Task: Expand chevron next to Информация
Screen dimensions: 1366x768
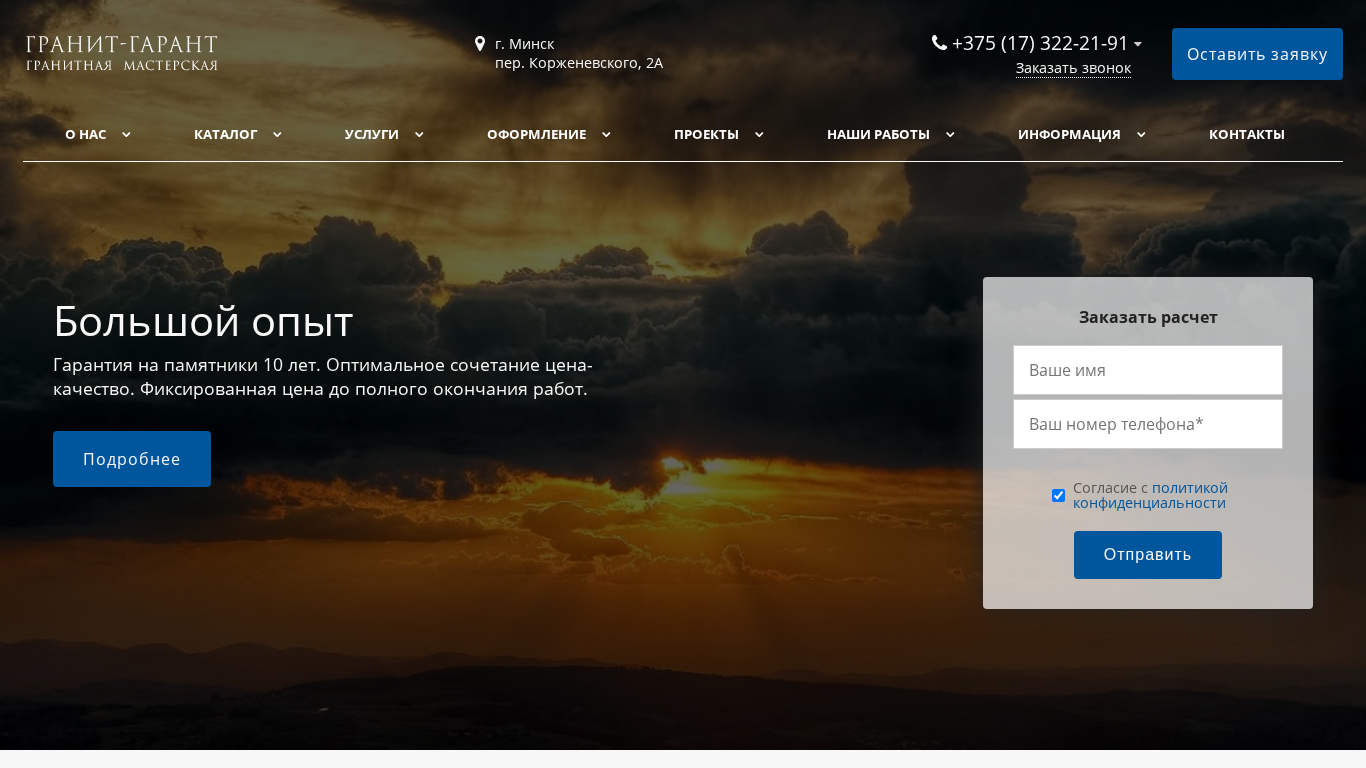Action: click(1141, 135)
